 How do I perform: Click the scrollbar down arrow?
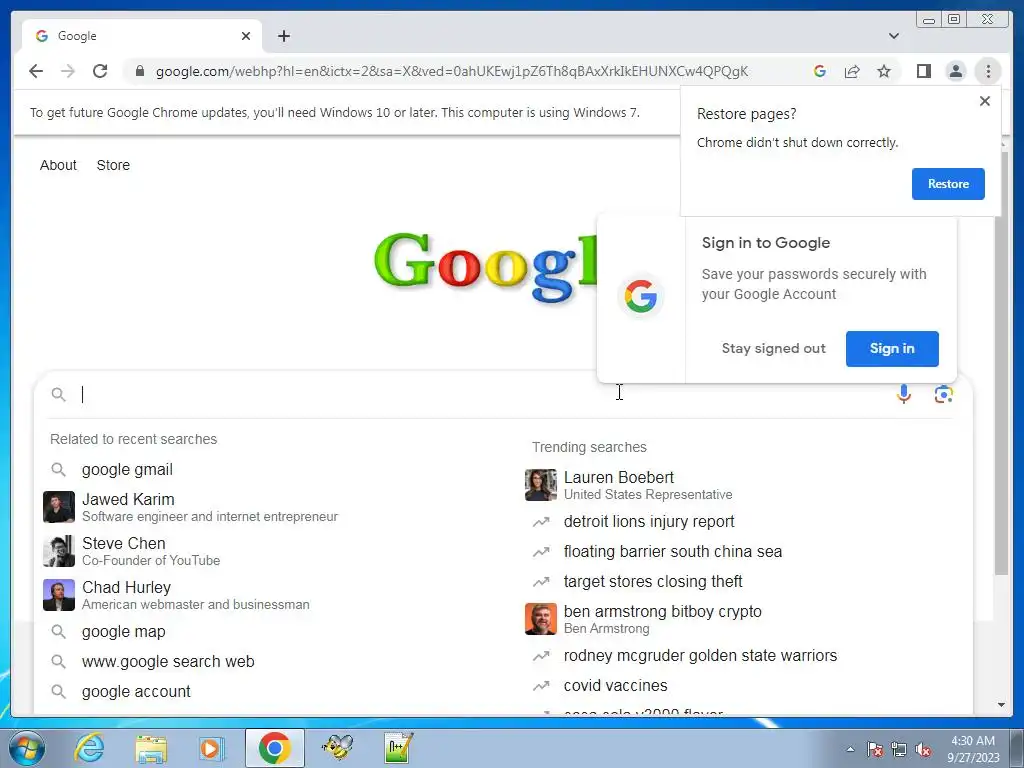pyautogui.click(x=1001, y=705)
